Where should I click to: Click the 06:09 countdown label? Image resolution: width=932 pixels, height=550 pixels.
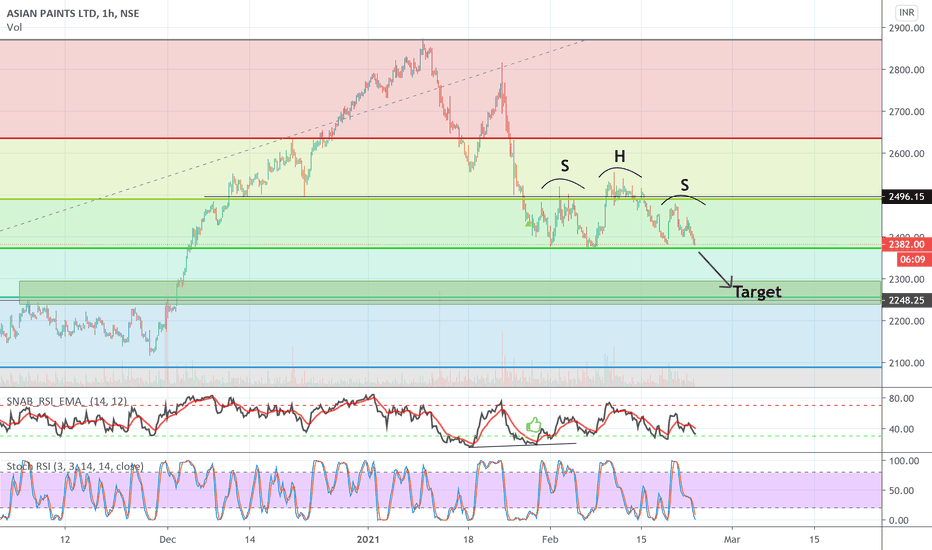pyautogui.click(x=912, y=259)
